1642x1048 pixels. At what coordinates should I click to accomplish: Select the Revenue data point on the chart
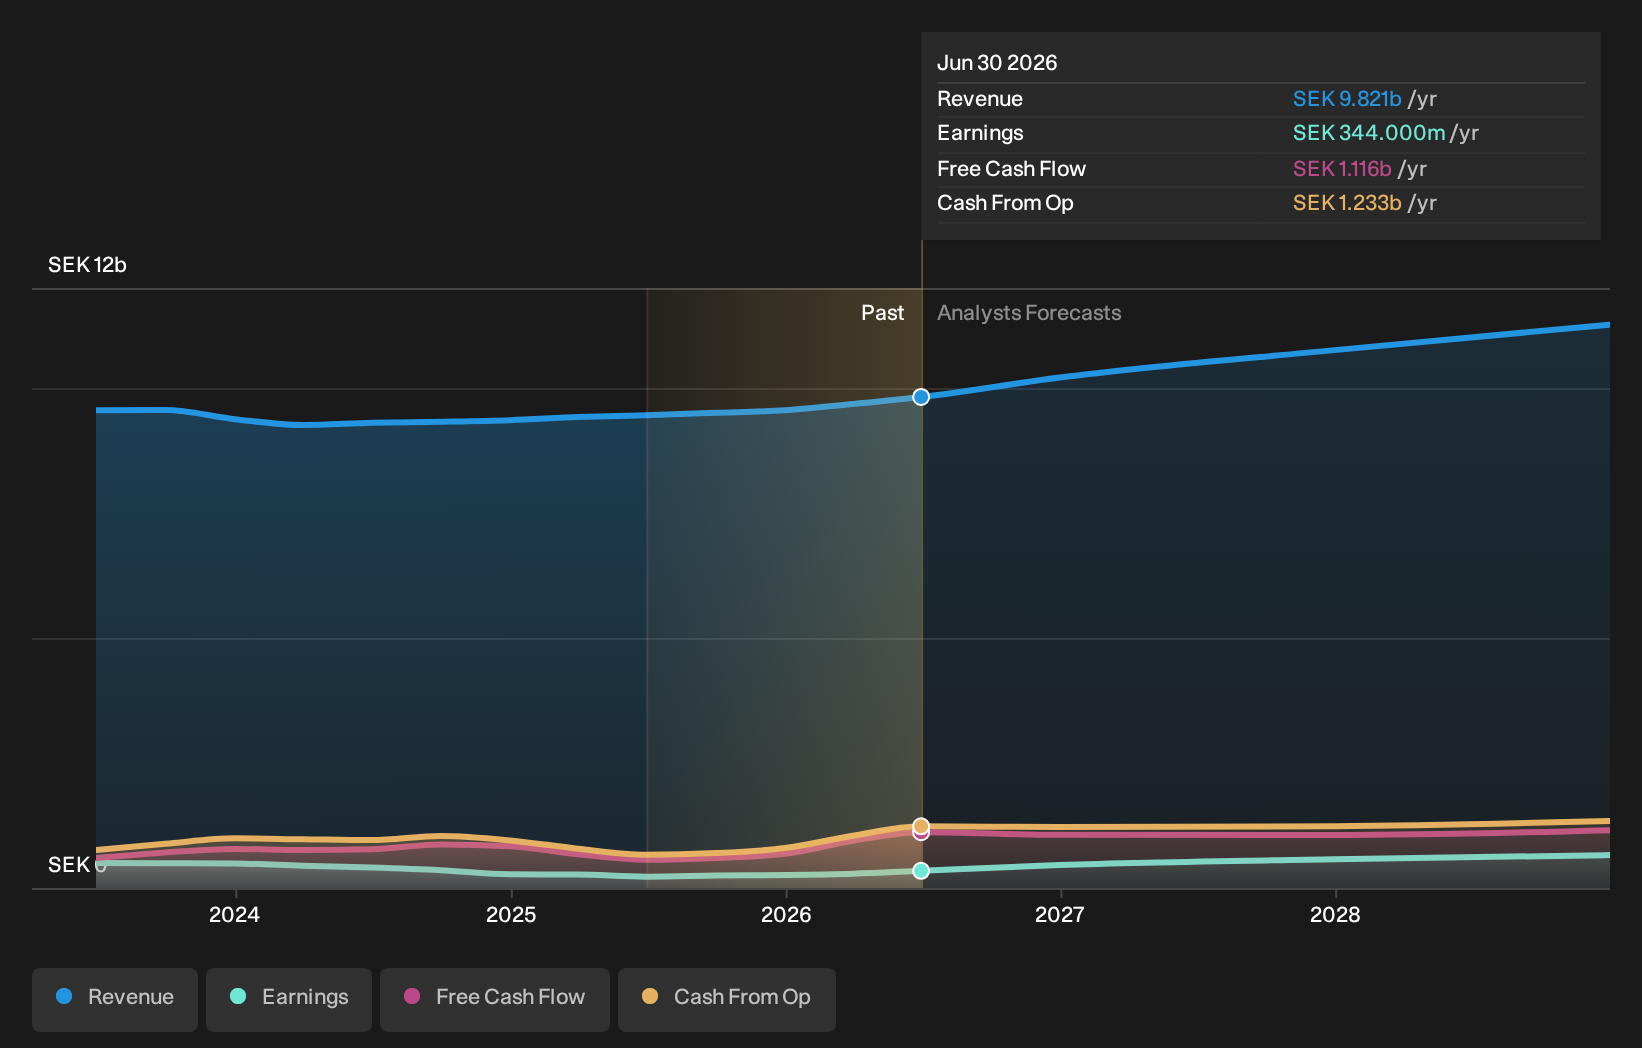point(921,397)
